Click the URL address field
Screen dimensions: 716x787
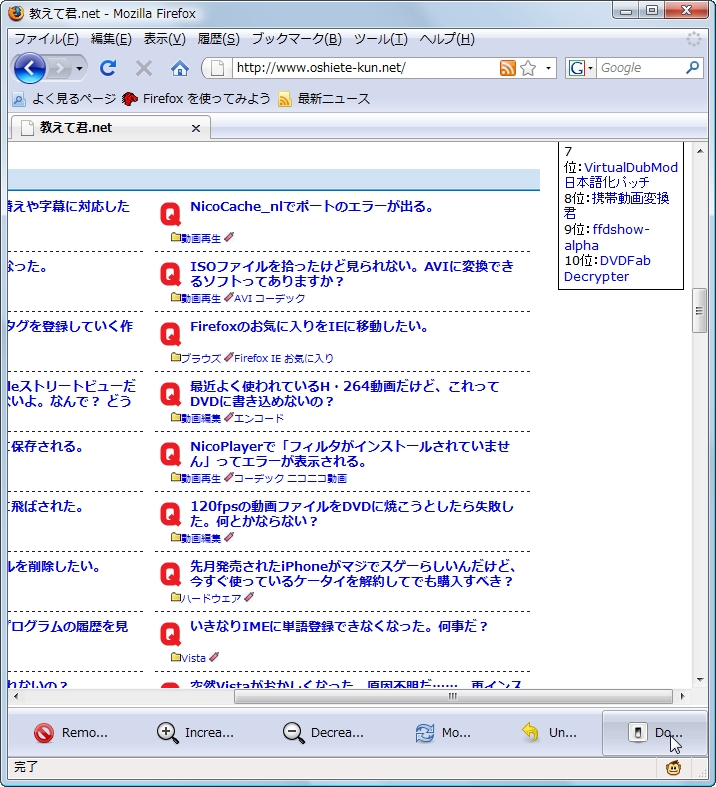pyautogui.click(x=365, y=68)
